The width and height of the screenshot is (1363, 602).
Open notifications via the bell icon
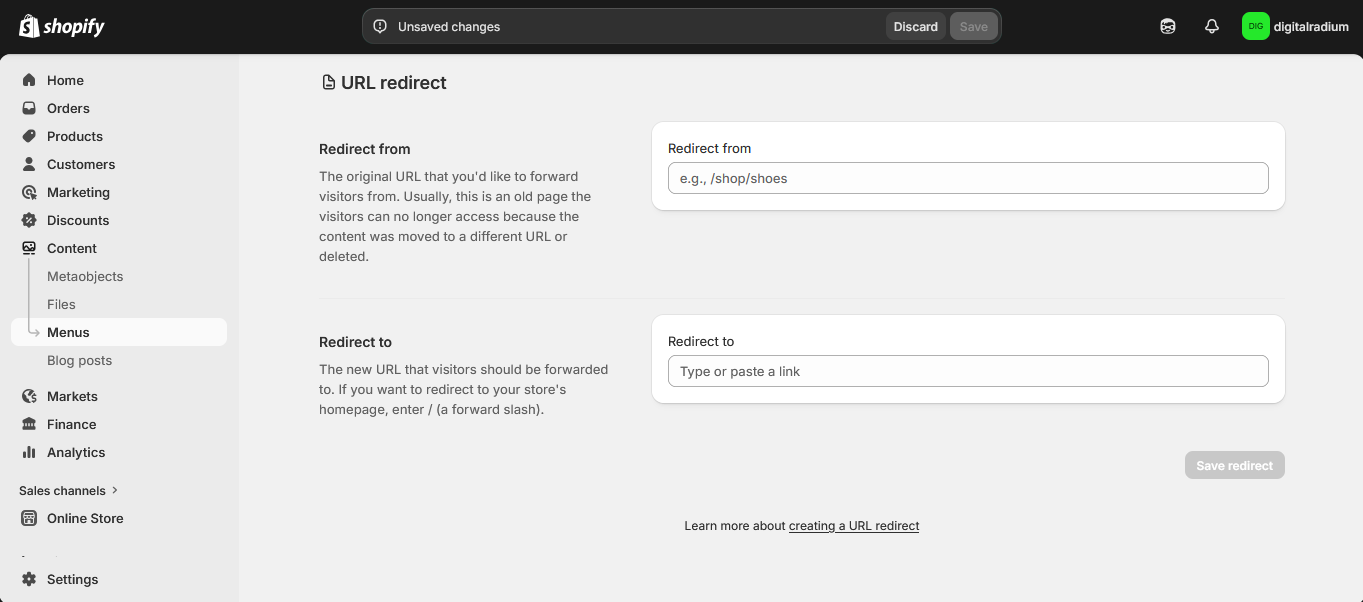1211,26
